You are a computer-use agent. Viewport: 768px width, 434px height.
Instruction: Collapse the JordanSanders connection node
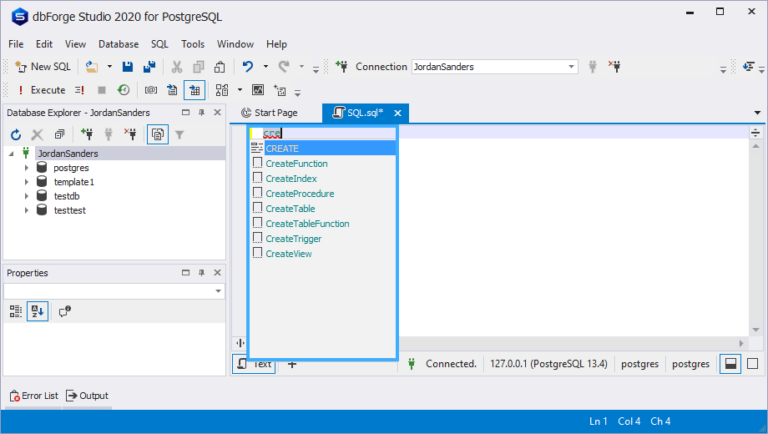(11, 154)
